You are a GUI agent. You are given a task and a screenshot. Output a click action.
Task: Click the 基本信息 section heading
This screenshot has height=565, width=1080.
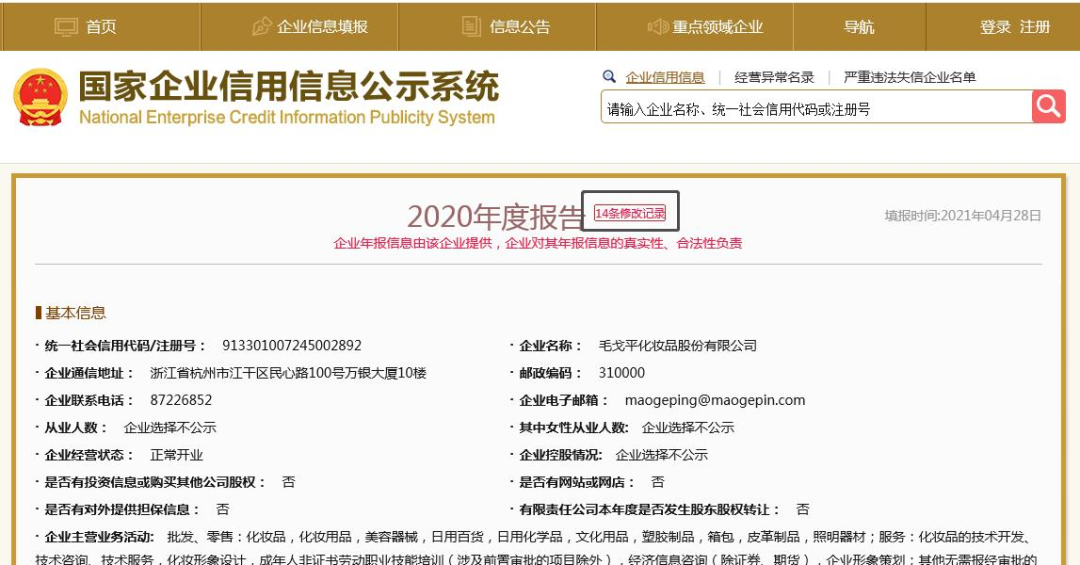coord(76,313)
